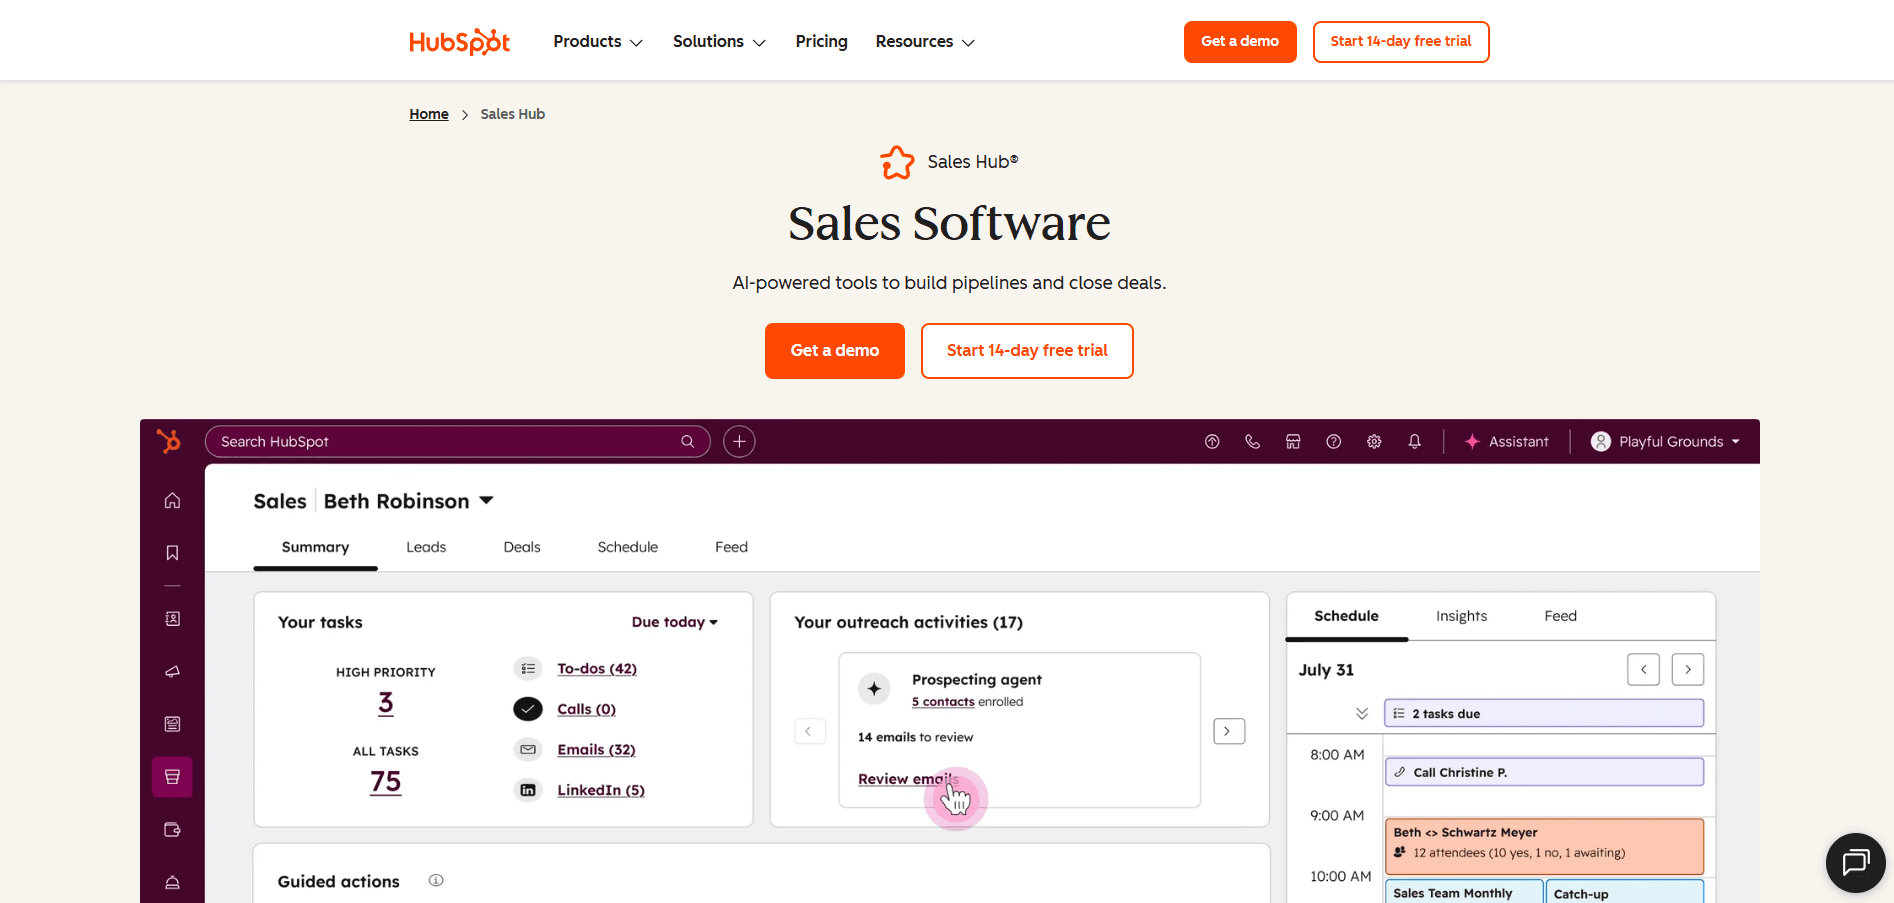Screen dimensions: 1894x903
Task: Click Review emails link
Action: [908, 779]
